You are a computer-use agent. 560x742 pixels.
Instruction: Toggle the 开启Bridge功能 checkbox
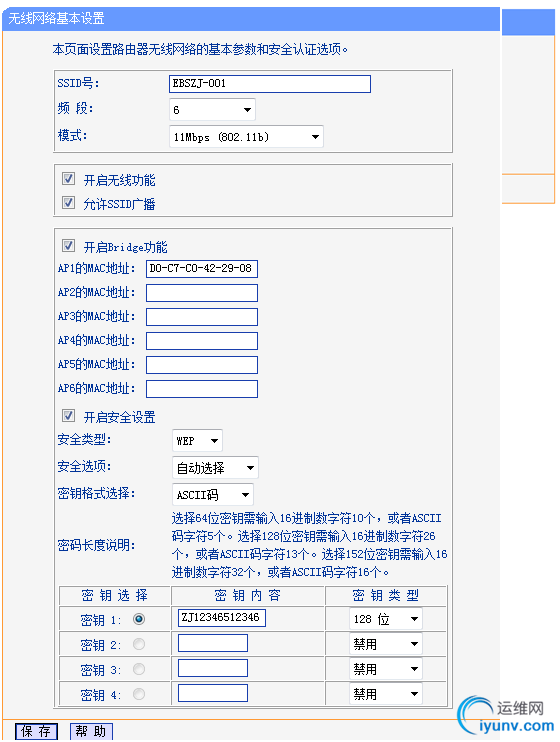(x=69, y=246)
